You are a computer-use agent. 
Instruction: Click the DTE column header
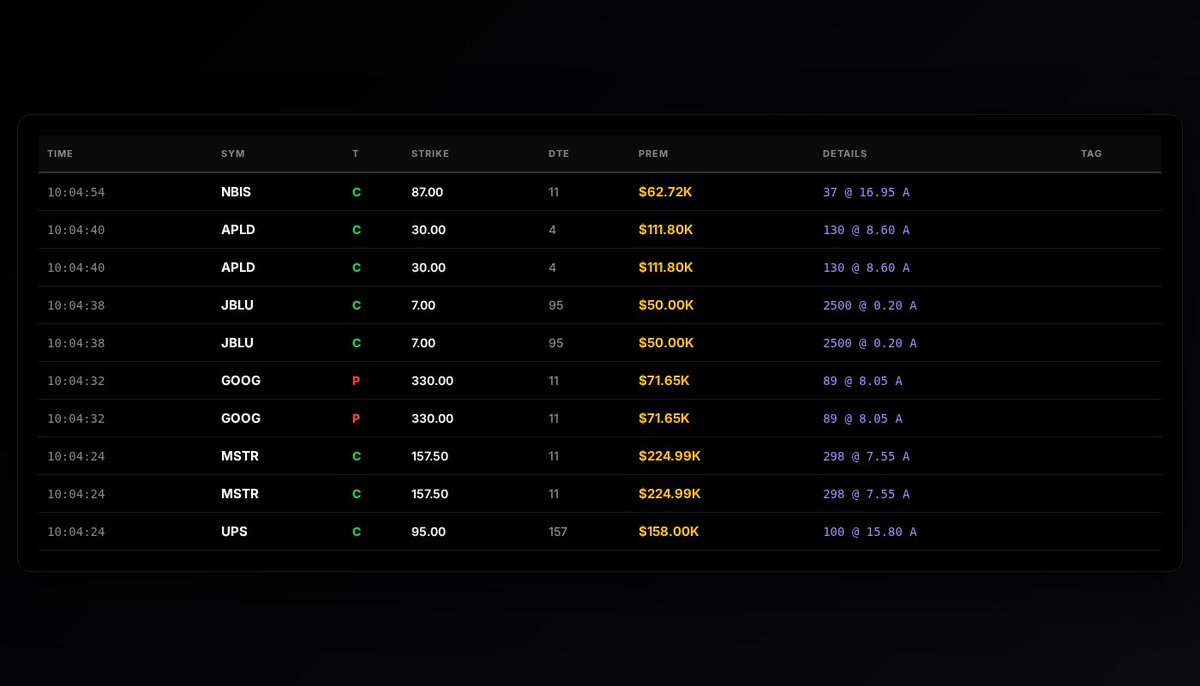click(x=558, y=154)
